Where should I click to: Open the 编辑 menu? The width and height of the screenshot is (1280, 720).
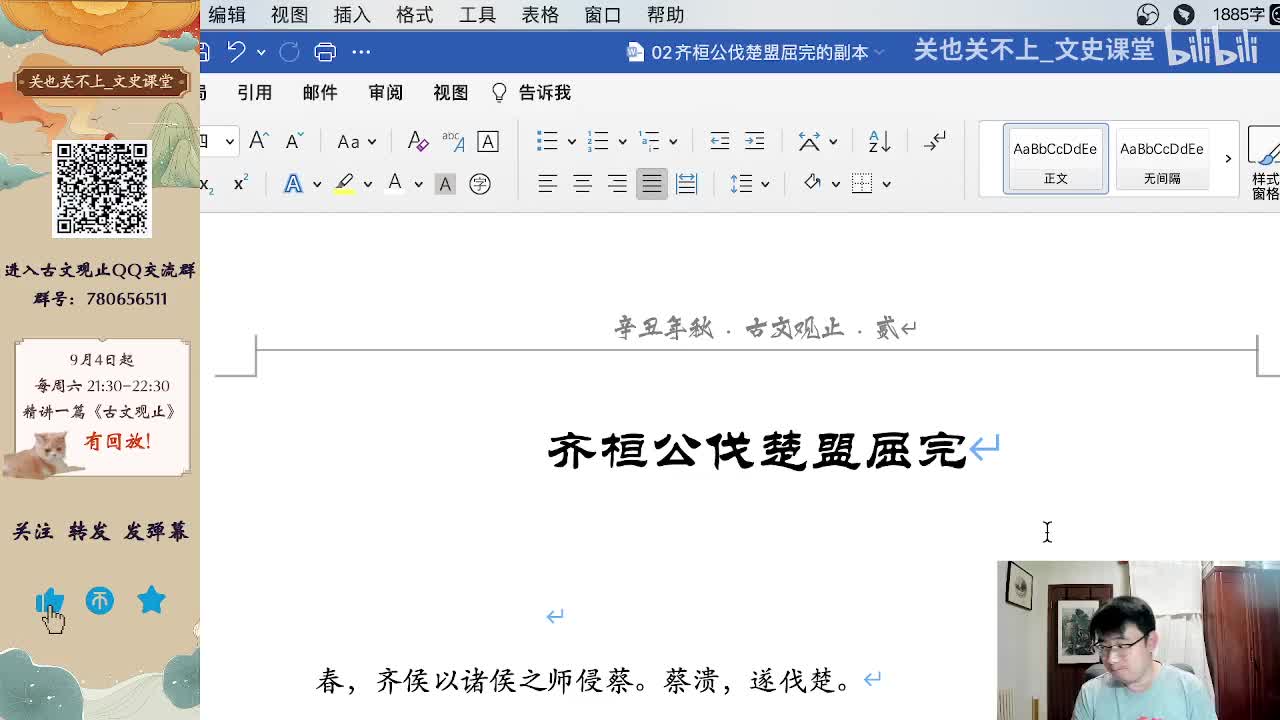[x=226, y=14]
